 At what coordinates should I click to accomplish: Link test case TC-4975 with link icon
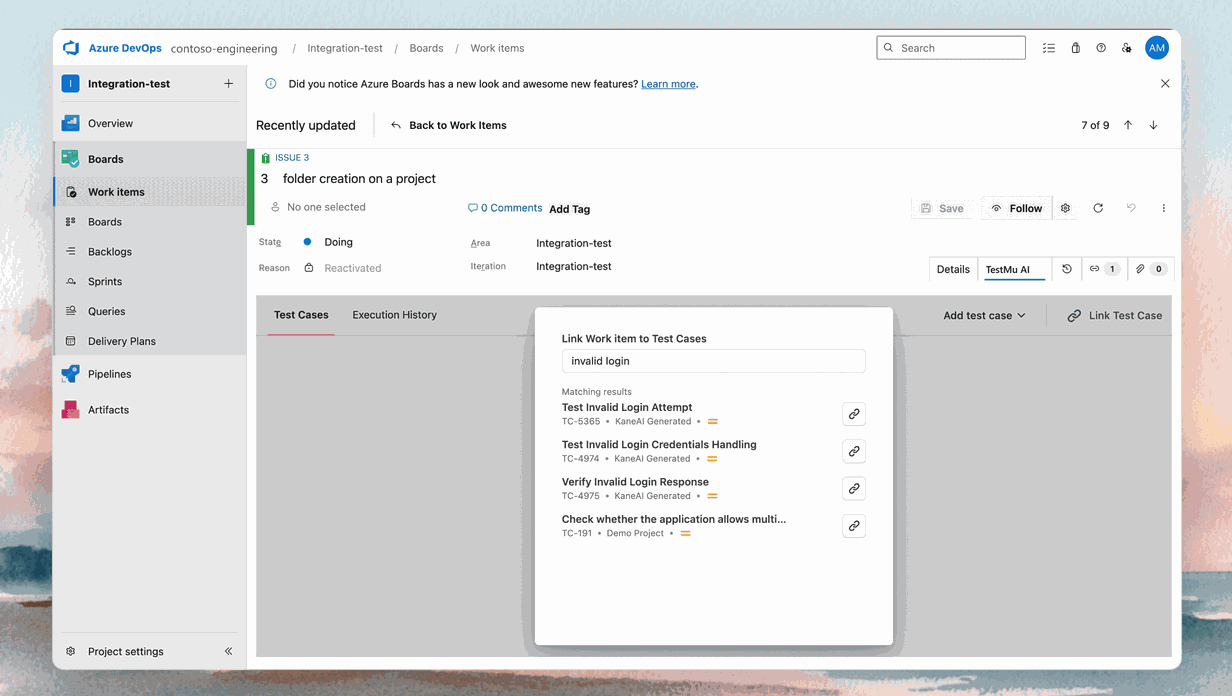coord(854,488)
